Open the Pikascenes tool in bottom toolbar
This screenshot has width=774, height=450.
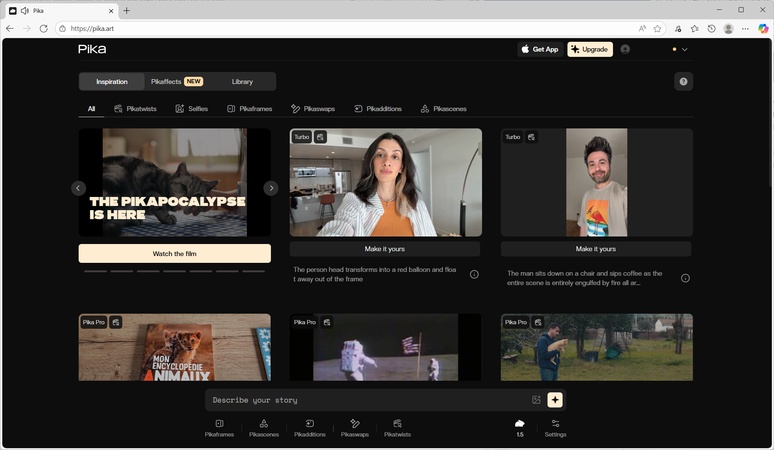pyautogui.click(x=264, y=428)
